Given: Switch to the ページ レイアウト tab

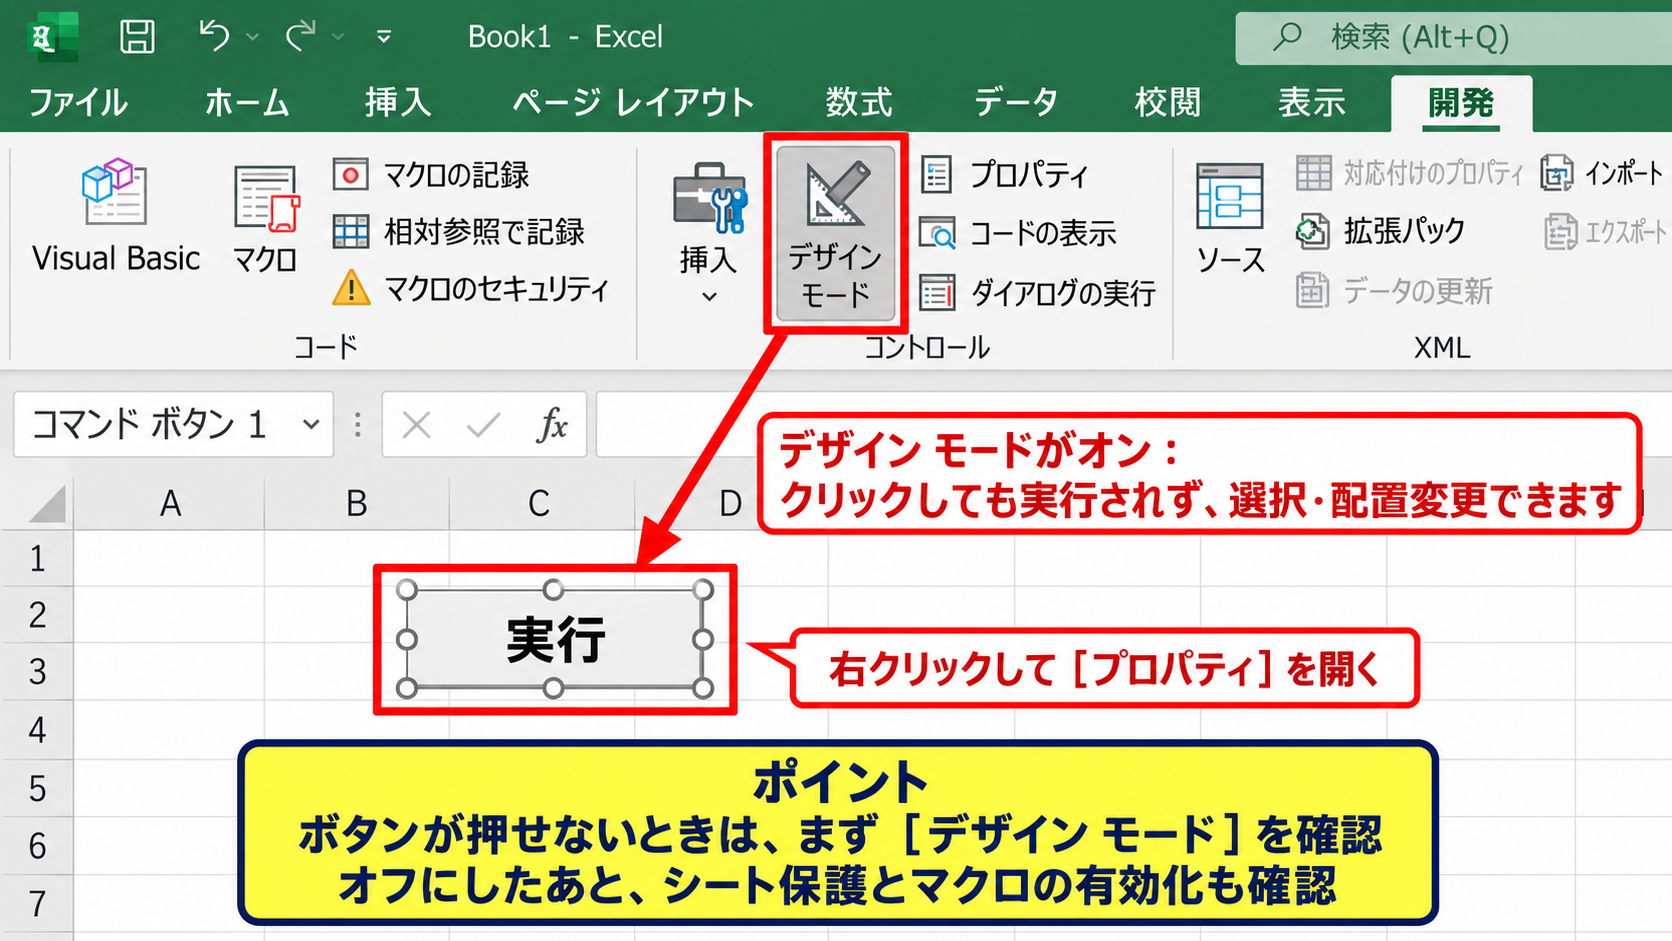Looking at the screenshot, I should [x=633, y=102].
